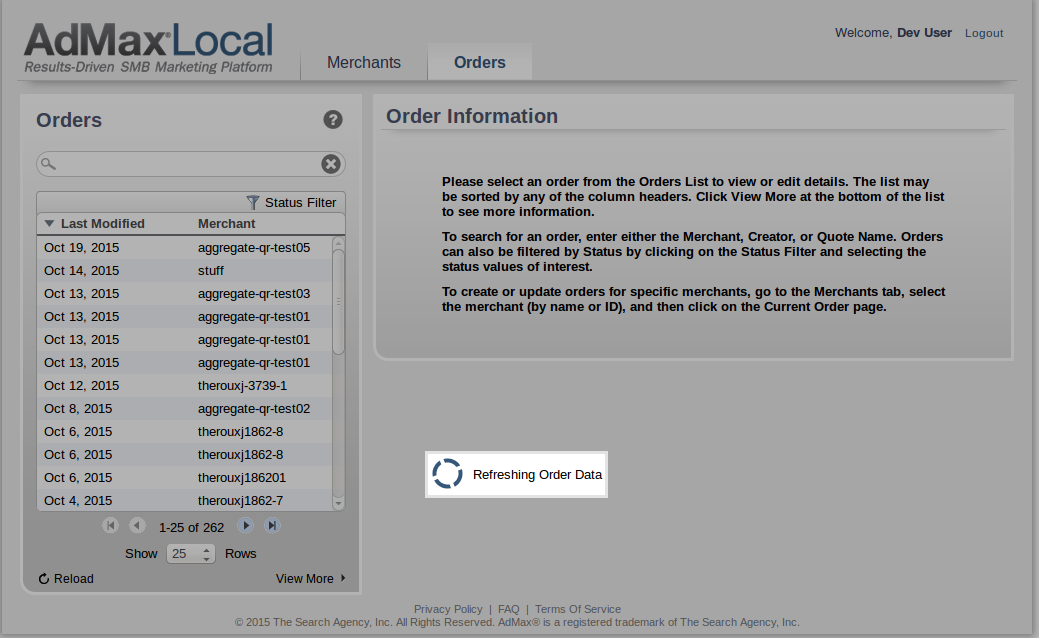The width and height of the screenshot is (1039, 638).
Task: Open the Terms Of Service link
Action: coord(578,609)
